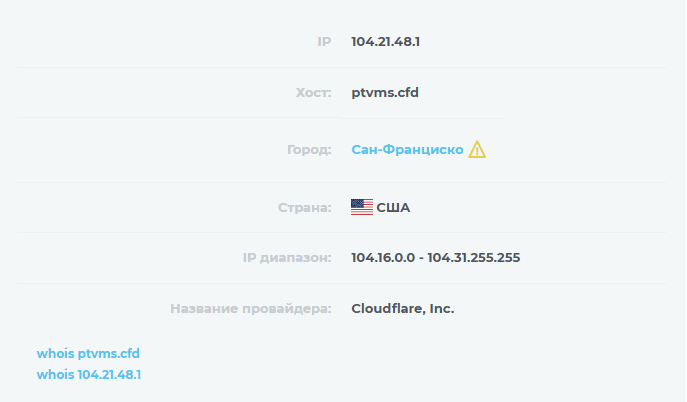687x402 pixels.
Task: Click the country name США
Action: click(x=393, y=208)
